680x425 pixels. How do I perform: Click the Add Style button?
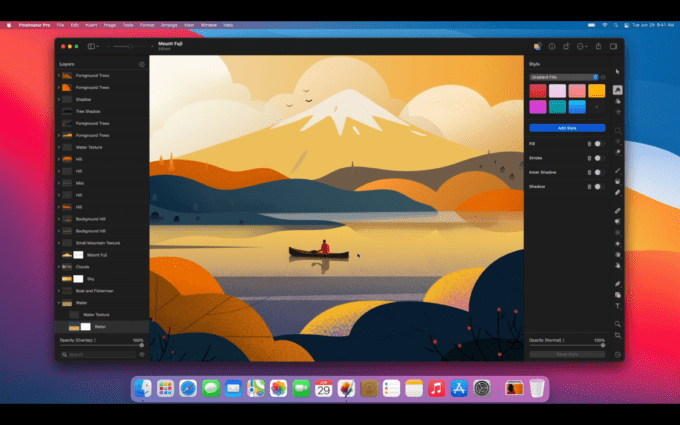567,128
